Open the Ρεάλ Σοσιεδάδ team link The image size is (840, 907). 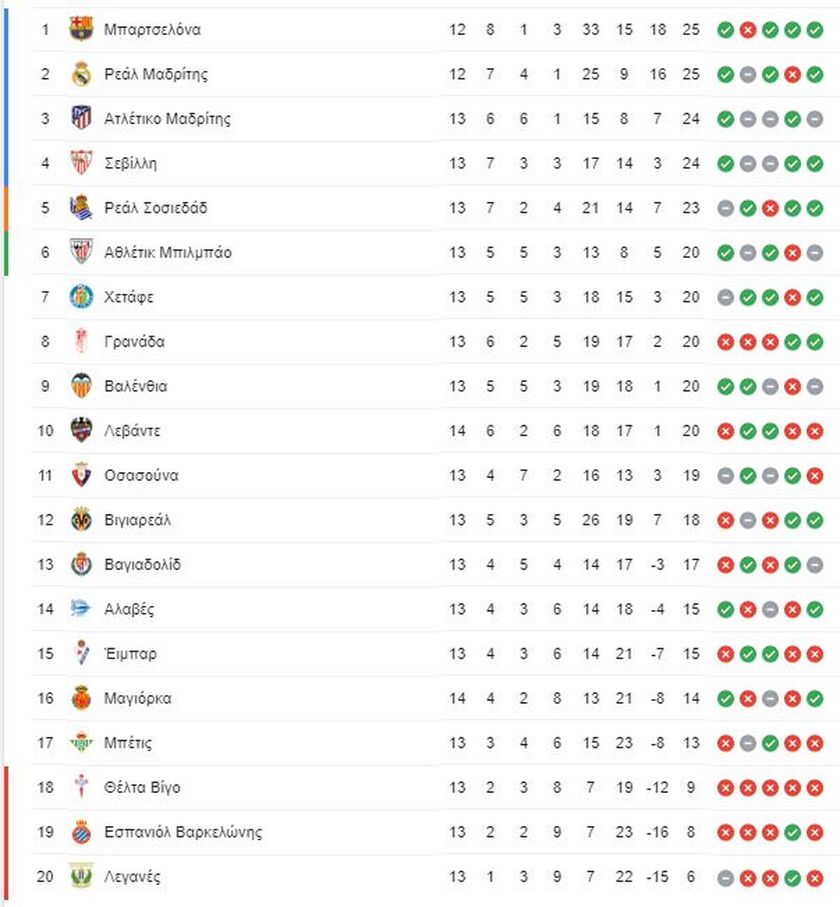click(x=156, y=208)
